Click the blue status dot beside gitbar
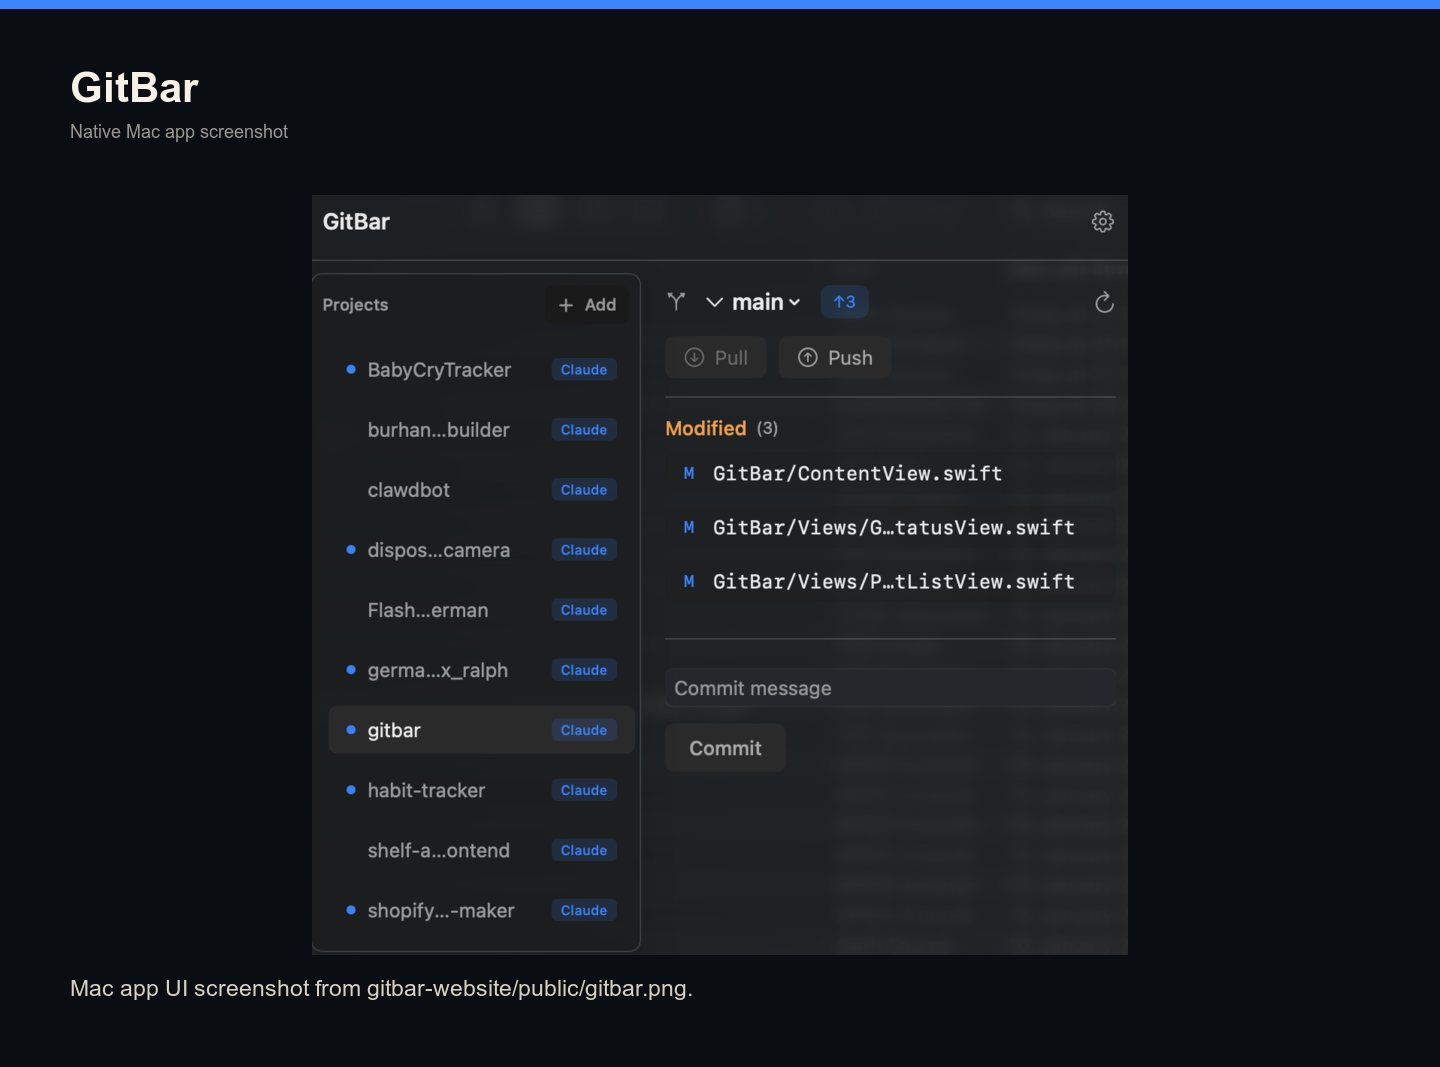 tap(351, 730)
